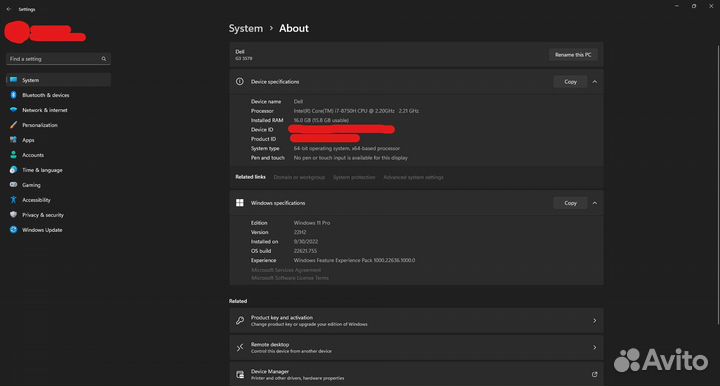
Task: Open Network & internet settings
Action: tap(58, 110)
